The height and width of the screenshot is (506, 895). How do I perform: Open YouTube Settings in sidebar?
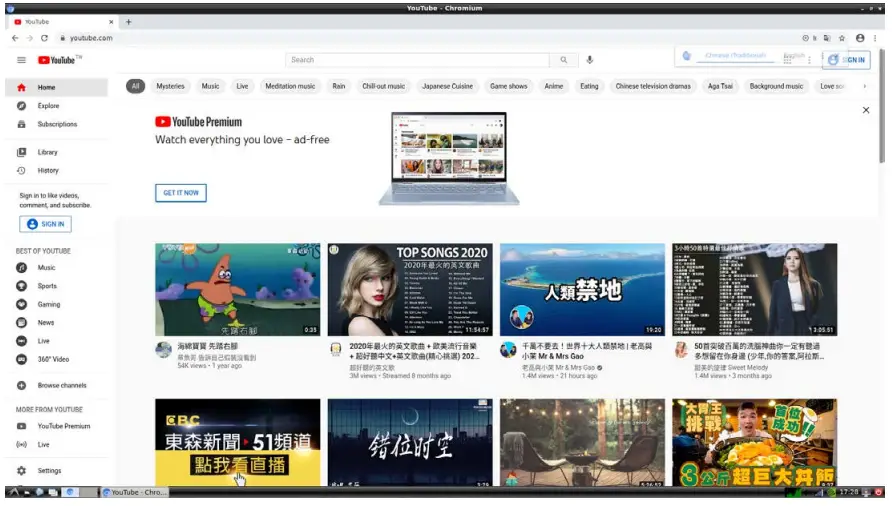tap(49, 470)
